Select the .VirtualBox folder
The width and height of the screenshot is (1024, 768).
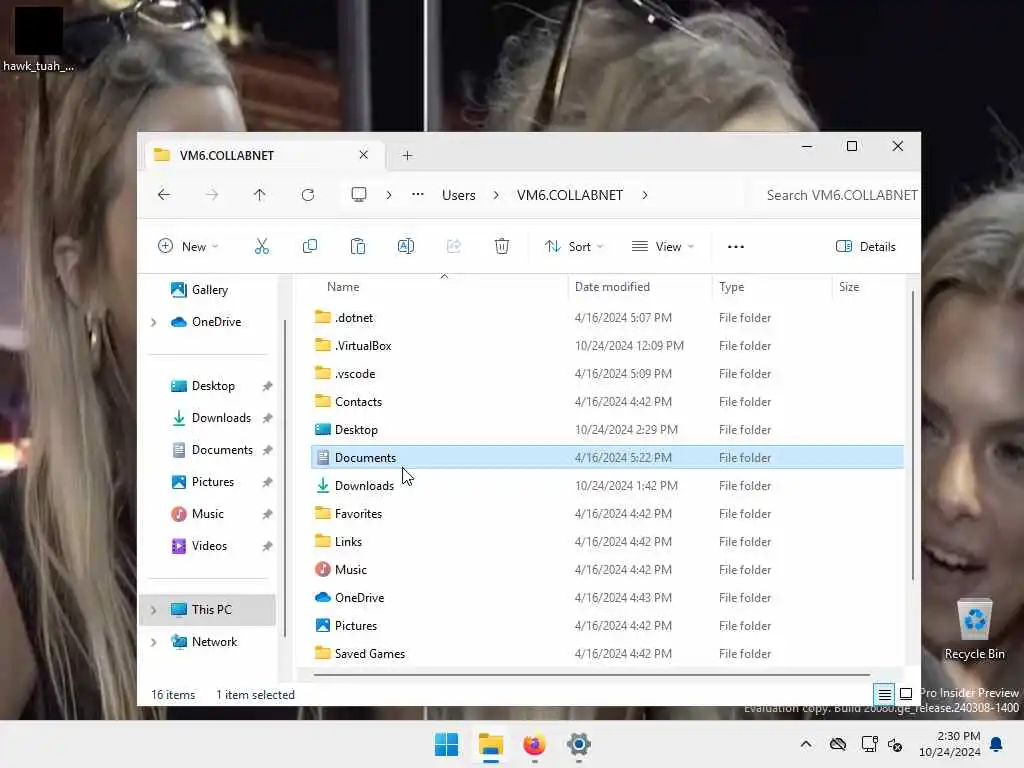tap(607, 345)
